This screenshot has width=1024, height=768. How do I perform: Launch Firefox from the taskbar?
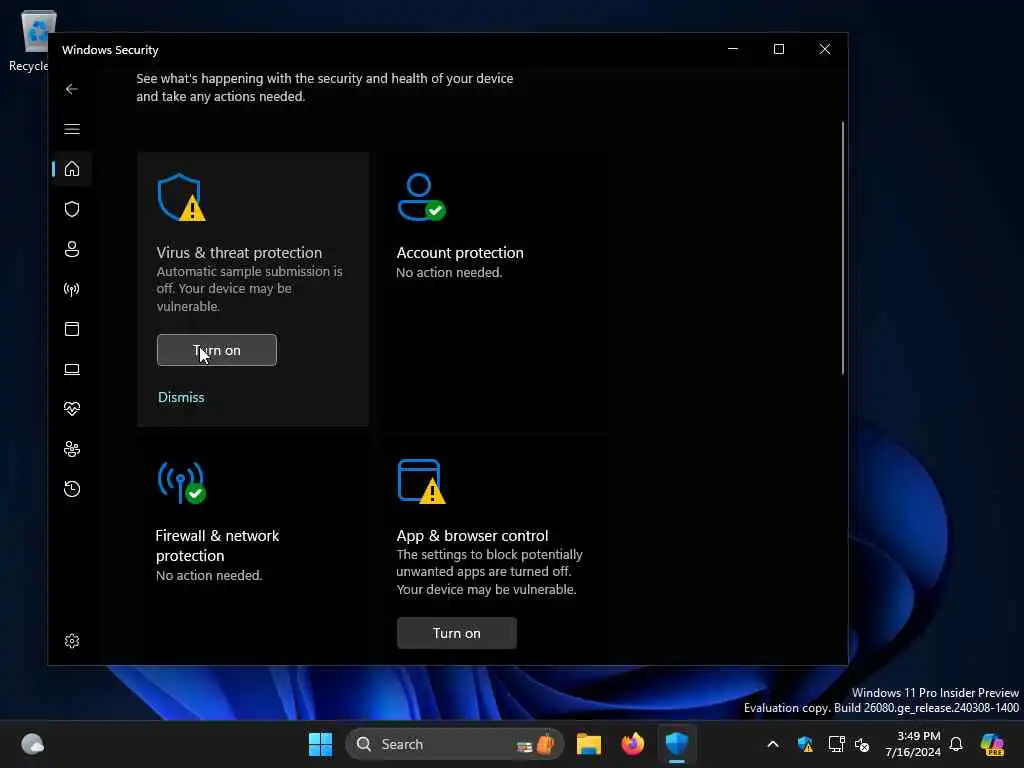click(632, 744)
